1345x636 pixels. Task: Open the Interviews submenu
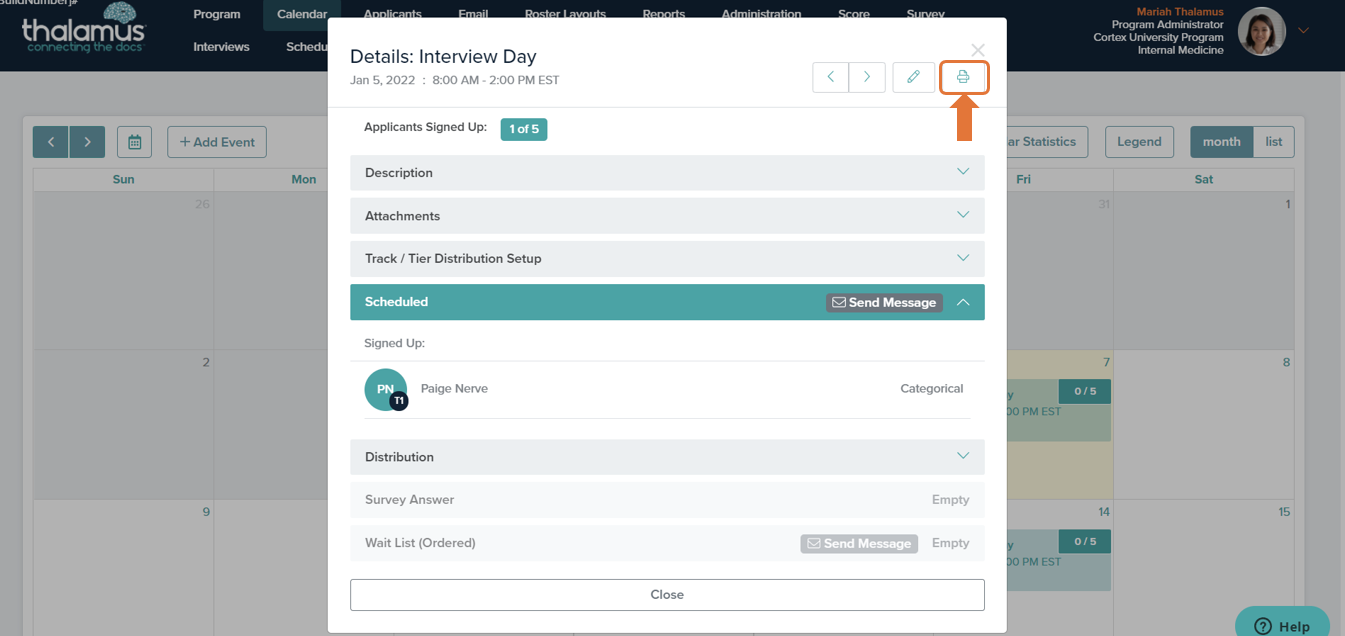click(222, 46)
